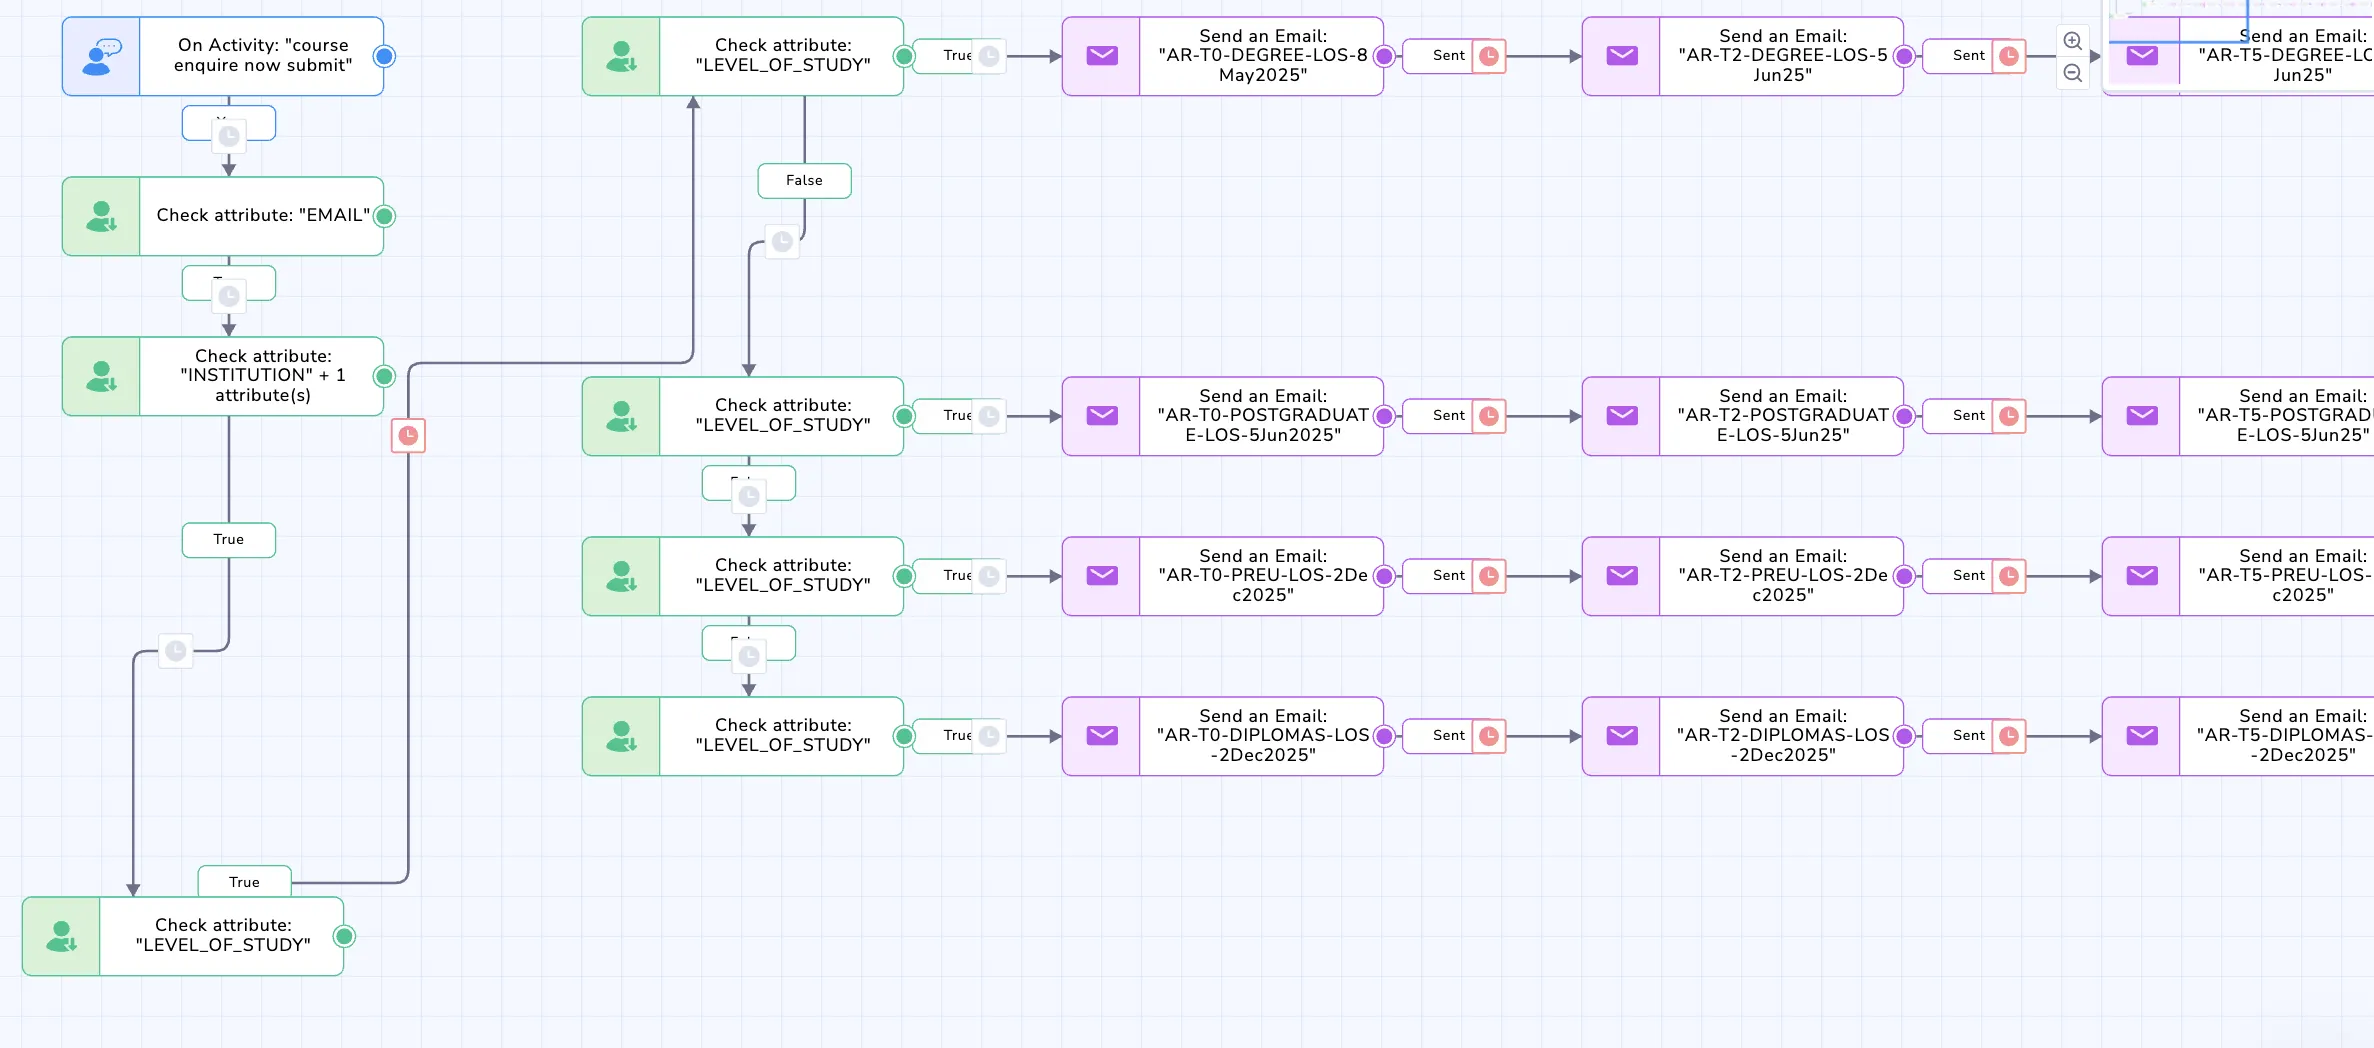The image size is (2374, 1048).
Task: Click person icon on the PREU row LEVEL_OF_STUDY node
Action: (621, 576)
